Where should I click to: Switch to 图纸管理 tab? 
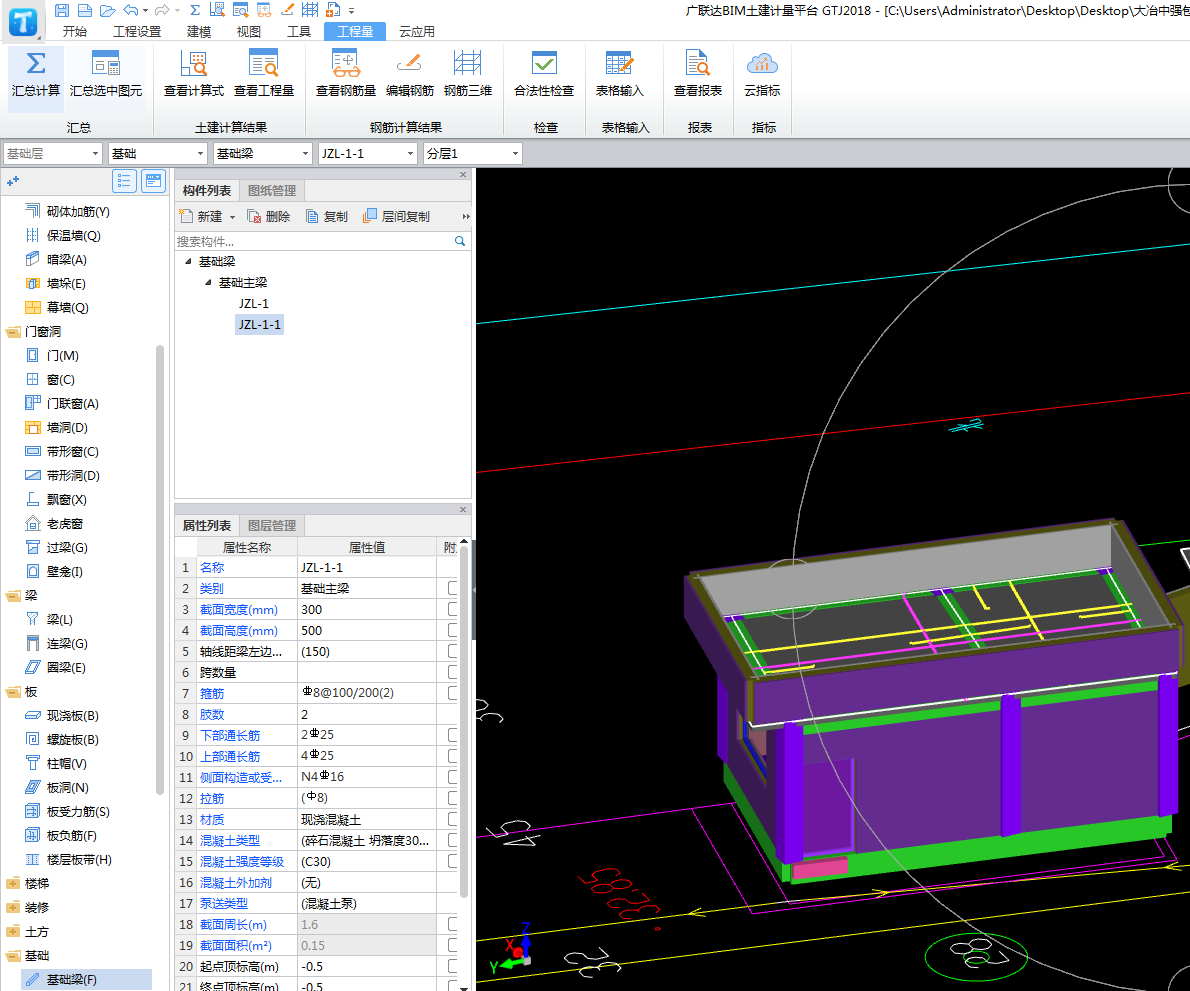coord(272,190)
